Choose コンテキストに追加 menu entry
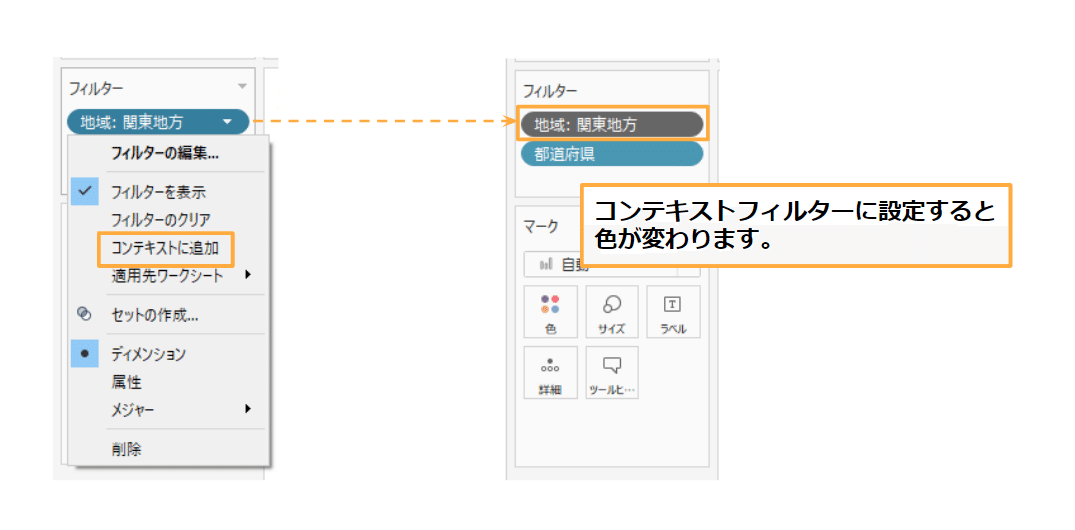 pyautogui.click(x=165, y=249)
